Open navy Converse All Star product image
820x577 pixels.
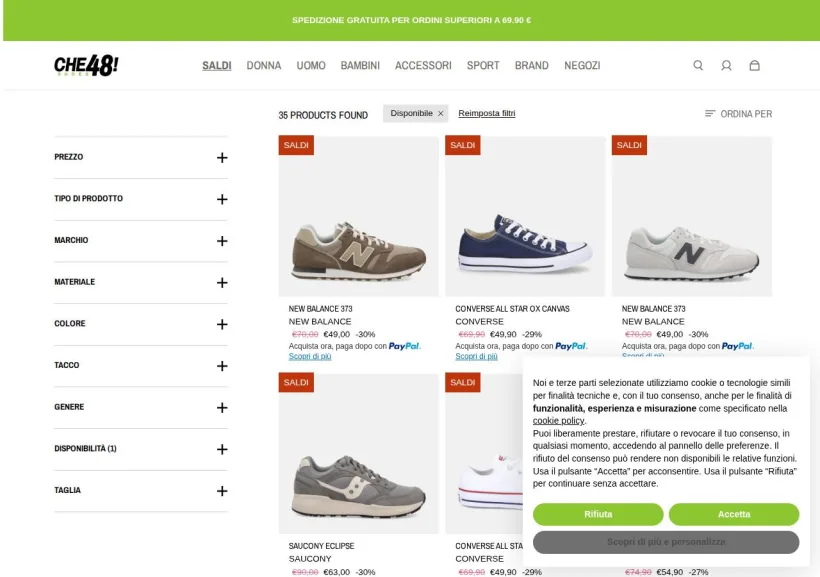tap(525, 217)
